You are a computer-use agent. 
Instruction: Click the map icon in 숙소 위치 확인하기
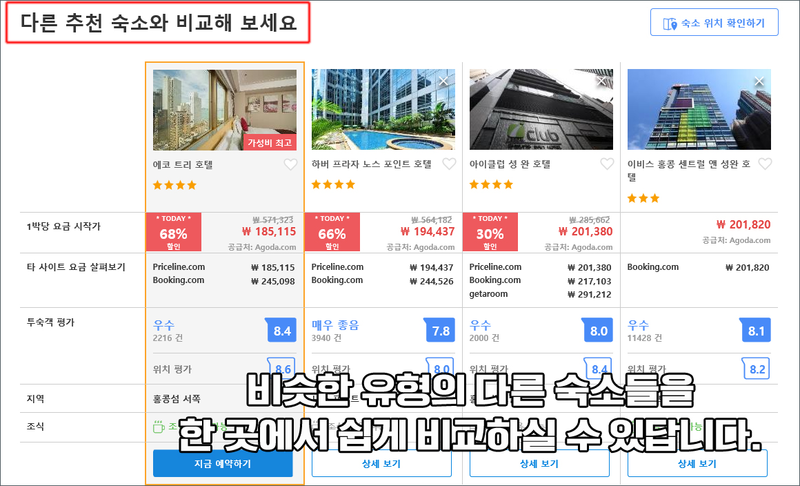[x=670, y=23]
